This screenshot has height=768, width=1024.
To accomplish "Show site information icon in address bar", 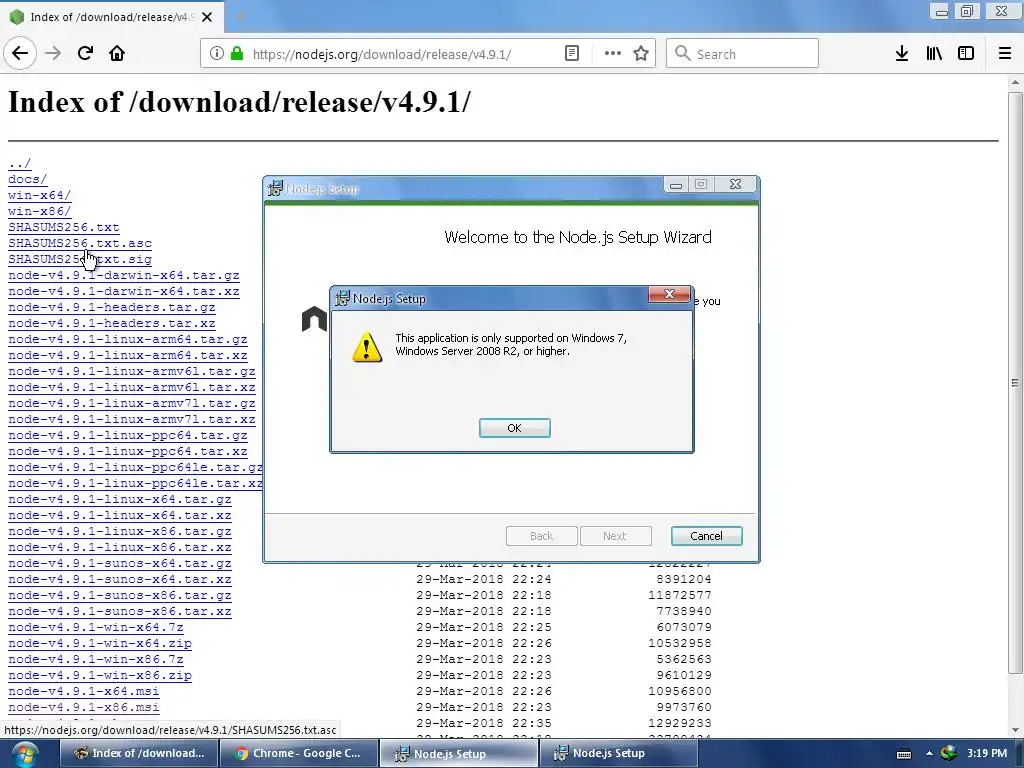I will coord(217,54).
